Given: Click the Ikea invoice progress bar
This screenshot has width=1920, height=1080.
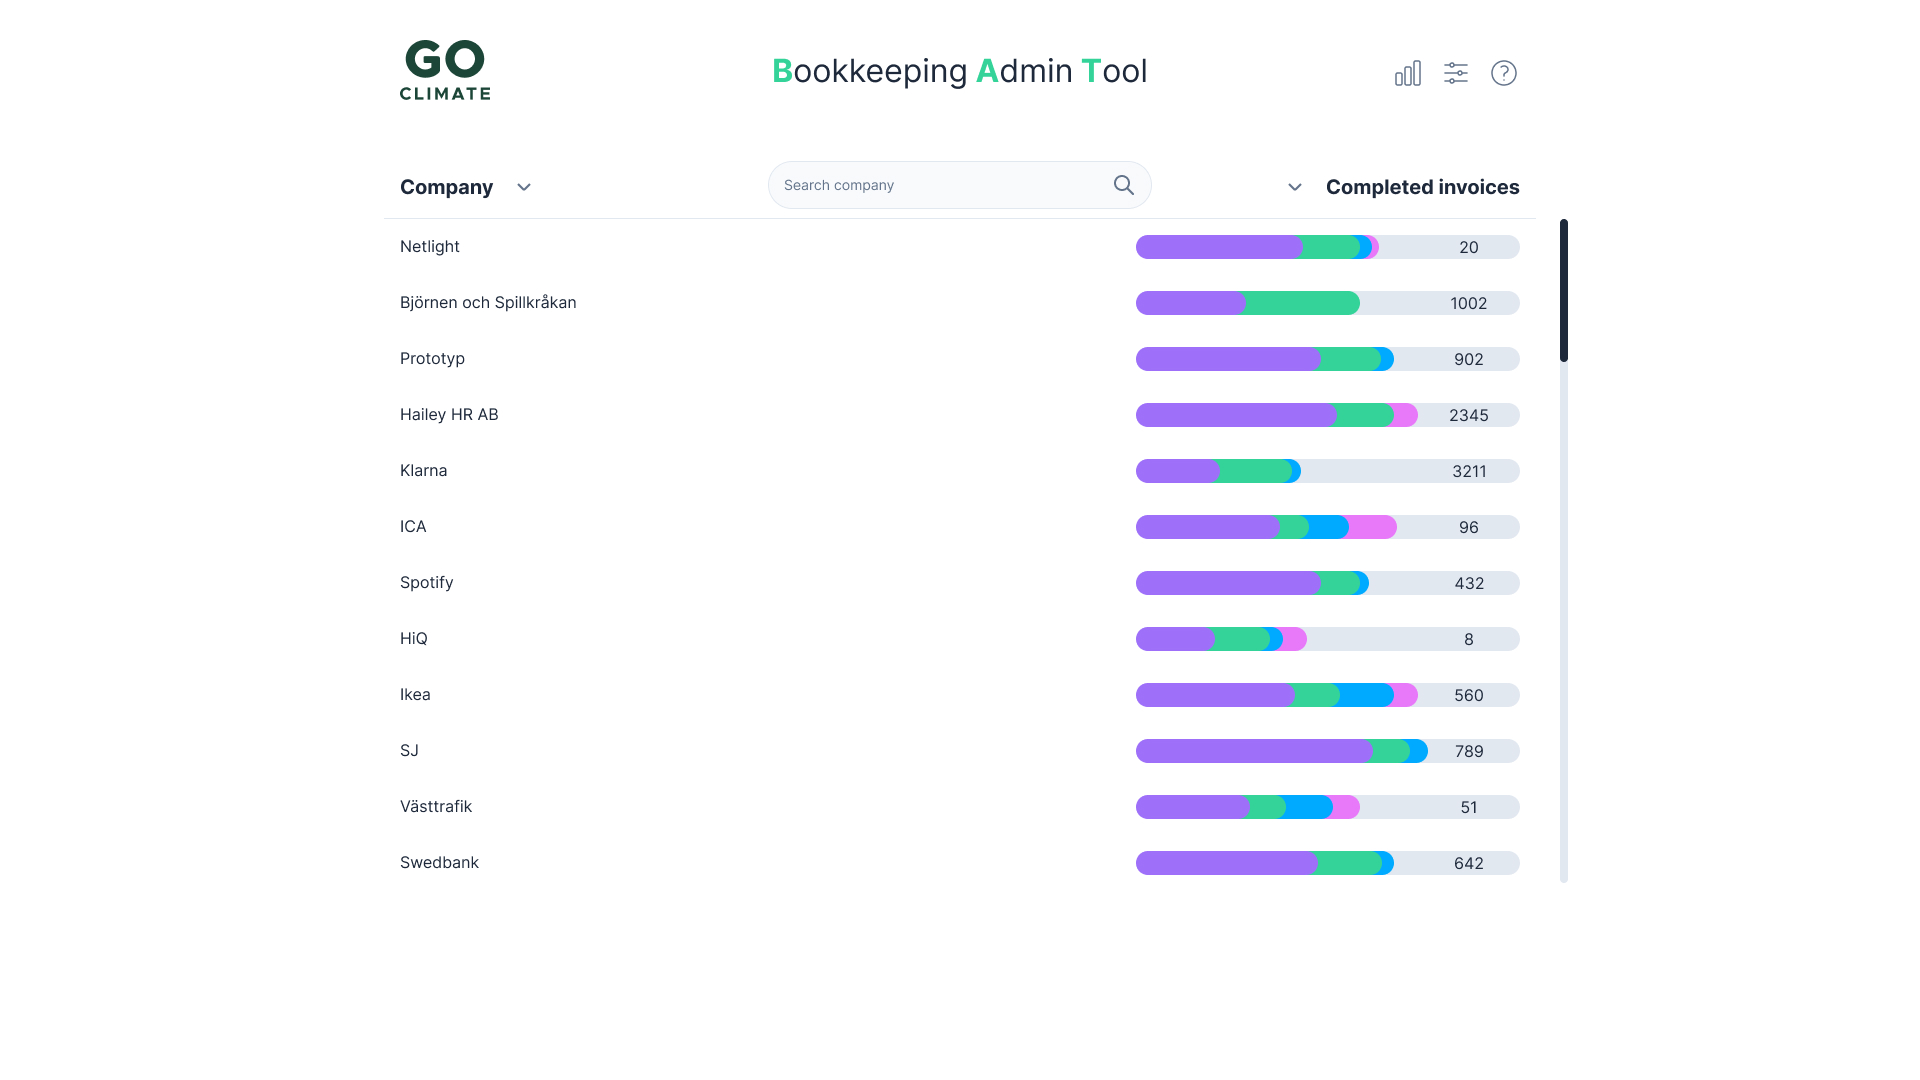Looking at the screenshot, I should point(1327,695).
